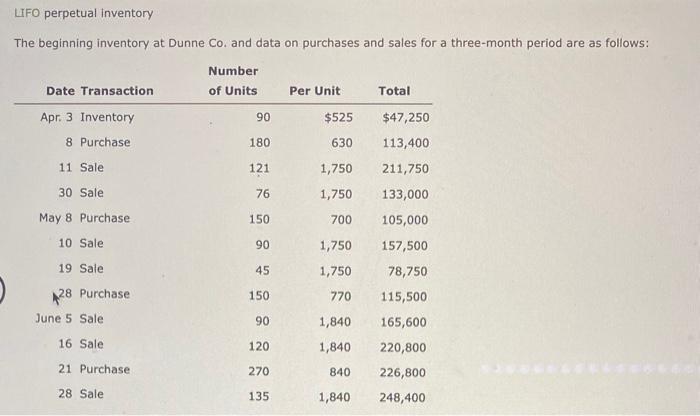This screenshot has height=416, width=700.
Task: Click the Number of Units column header
Action: click(233, 81)
